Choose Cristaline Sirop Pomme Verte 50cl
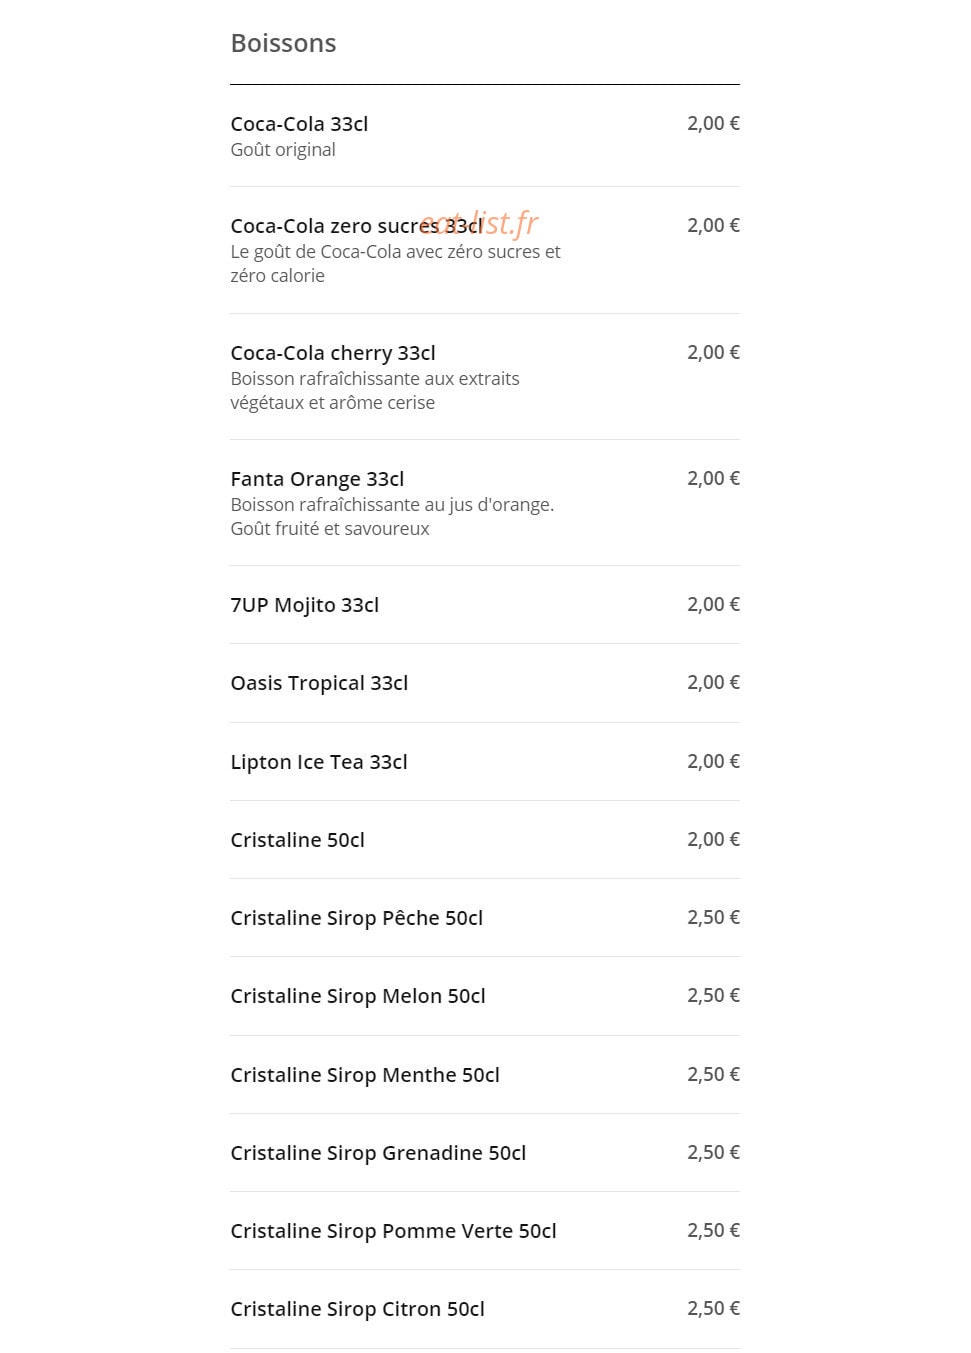This screenshot has width=971, height=1353. [485, 1231]
